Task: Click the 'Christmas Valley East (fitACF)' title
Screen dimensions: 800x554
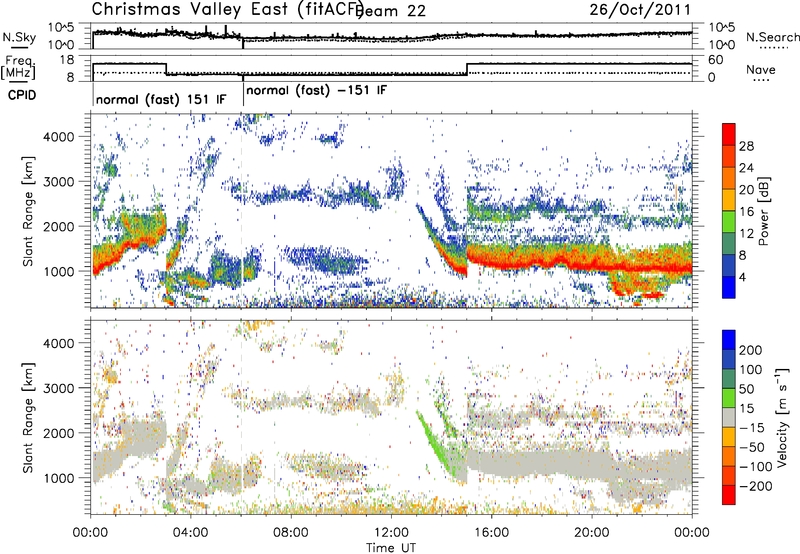Action: click(x=227, y=9)
